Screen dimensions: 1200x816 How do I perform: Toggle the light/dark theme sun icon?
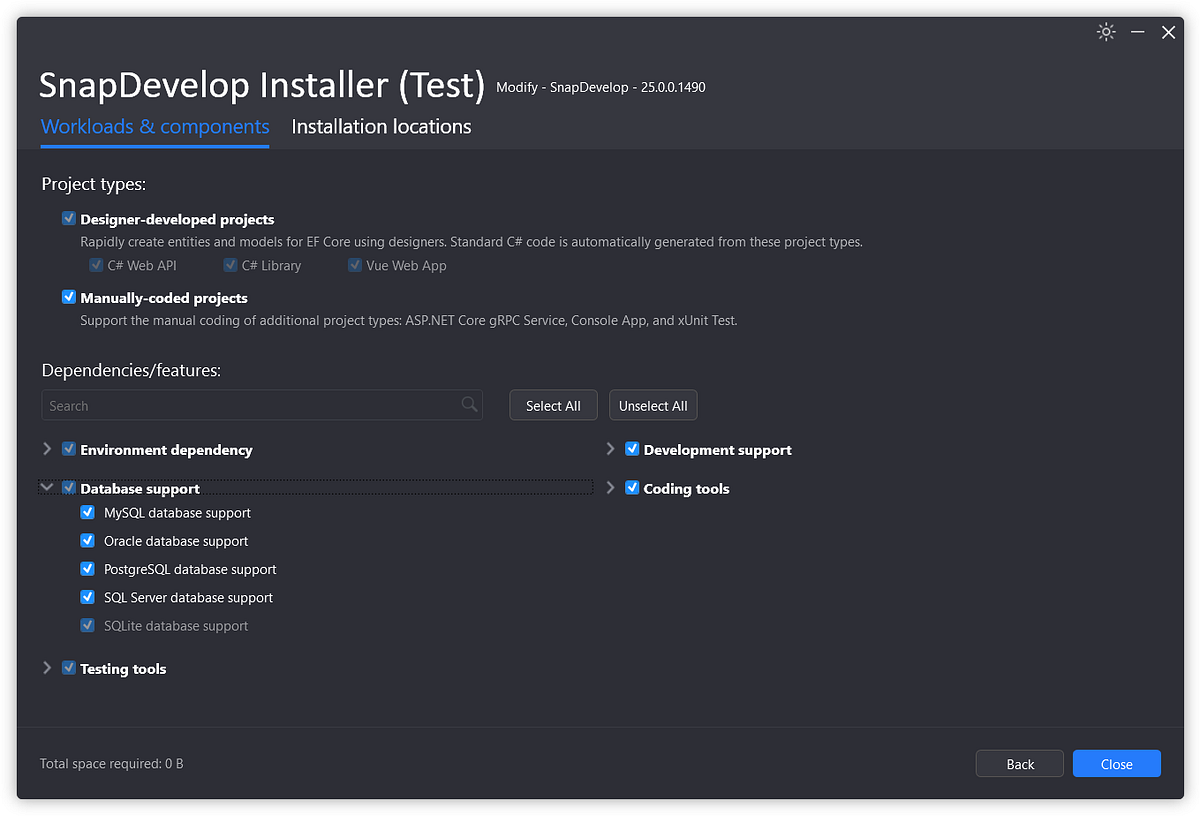pos(1105,32)
